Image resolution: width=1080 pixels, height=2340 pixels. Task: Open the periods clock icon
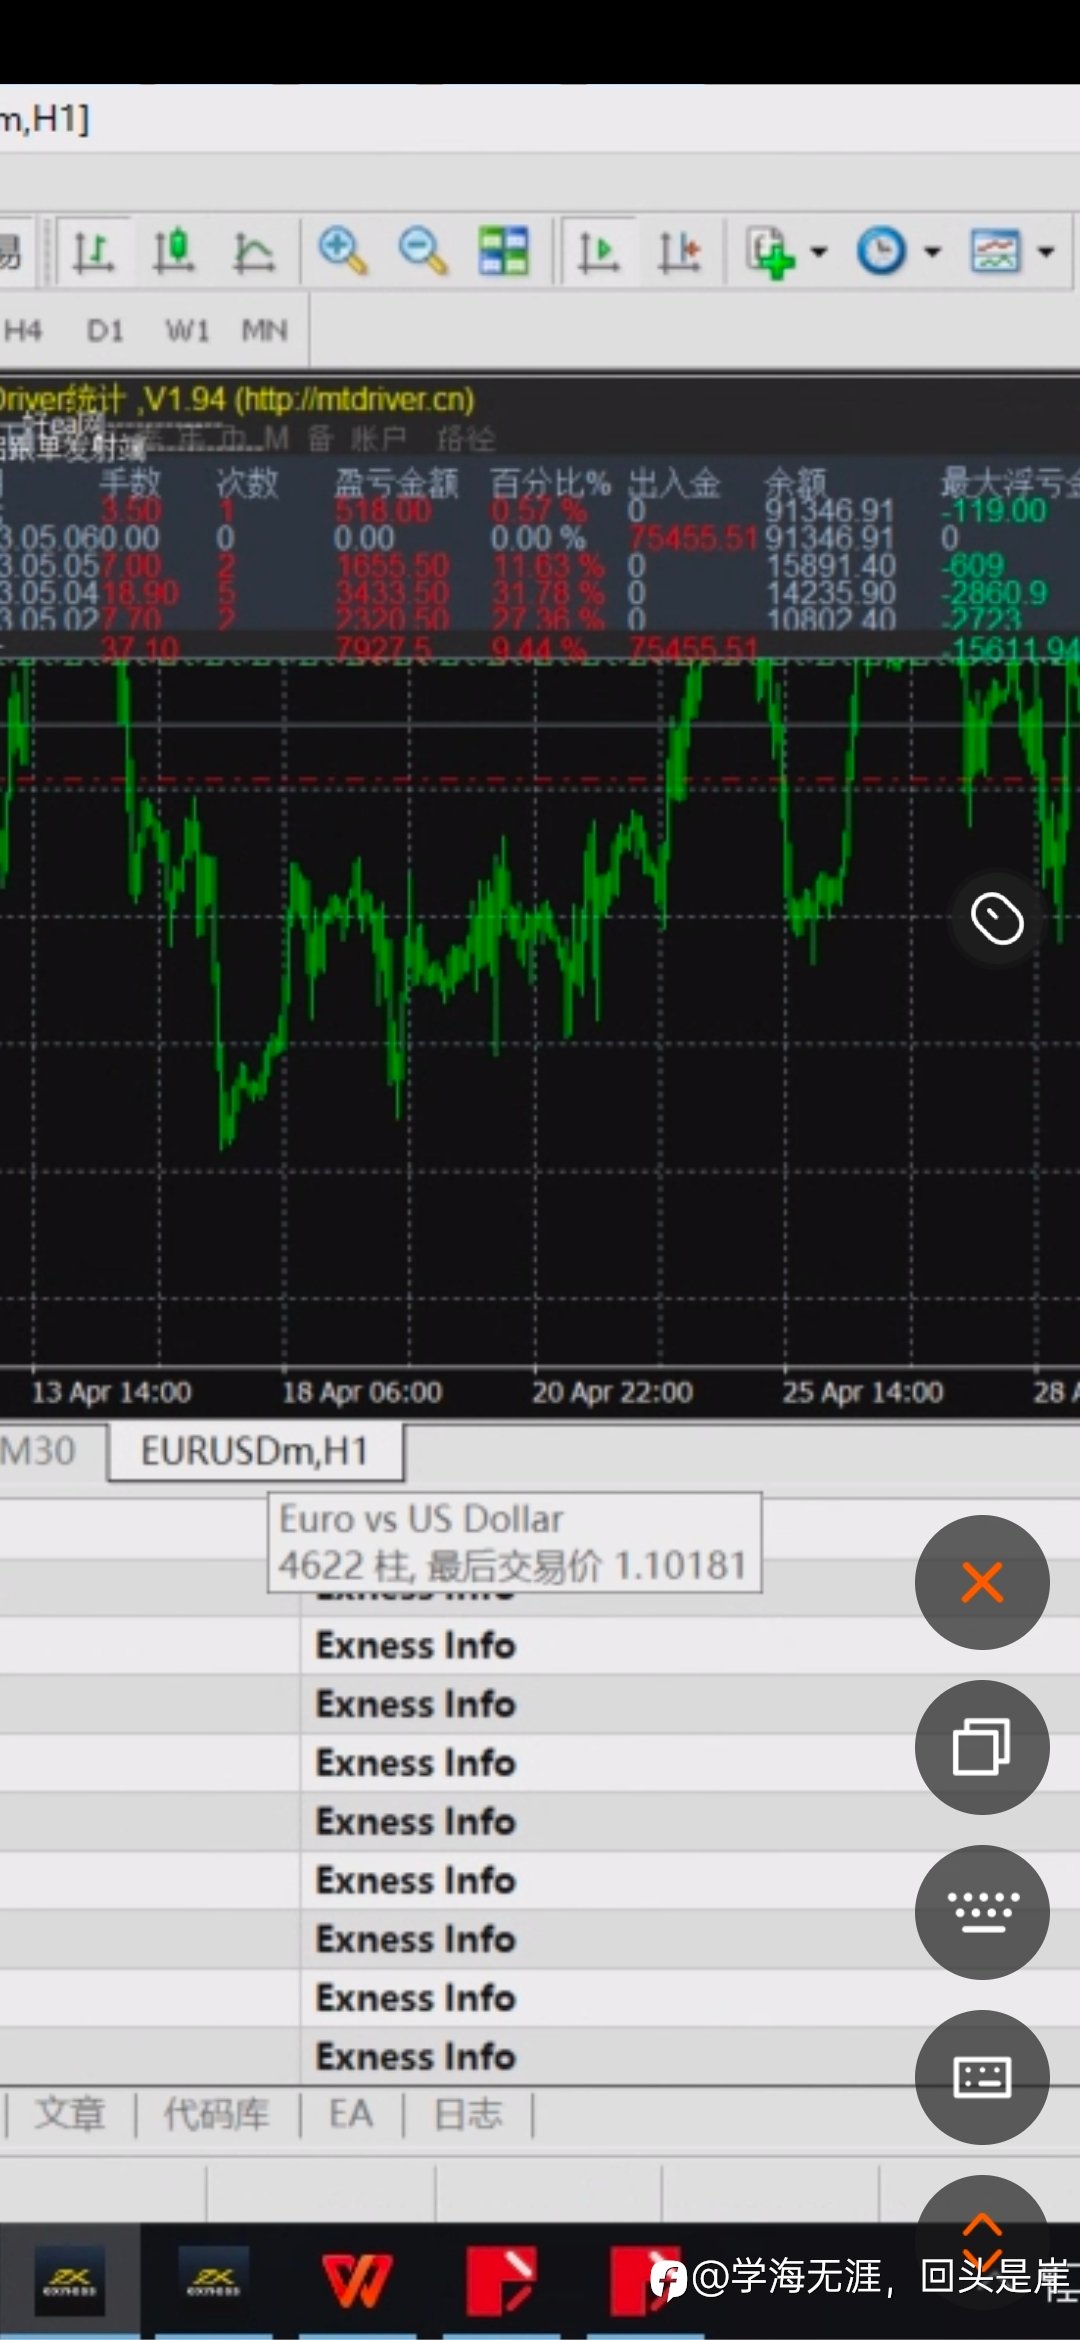pos(881,251)
